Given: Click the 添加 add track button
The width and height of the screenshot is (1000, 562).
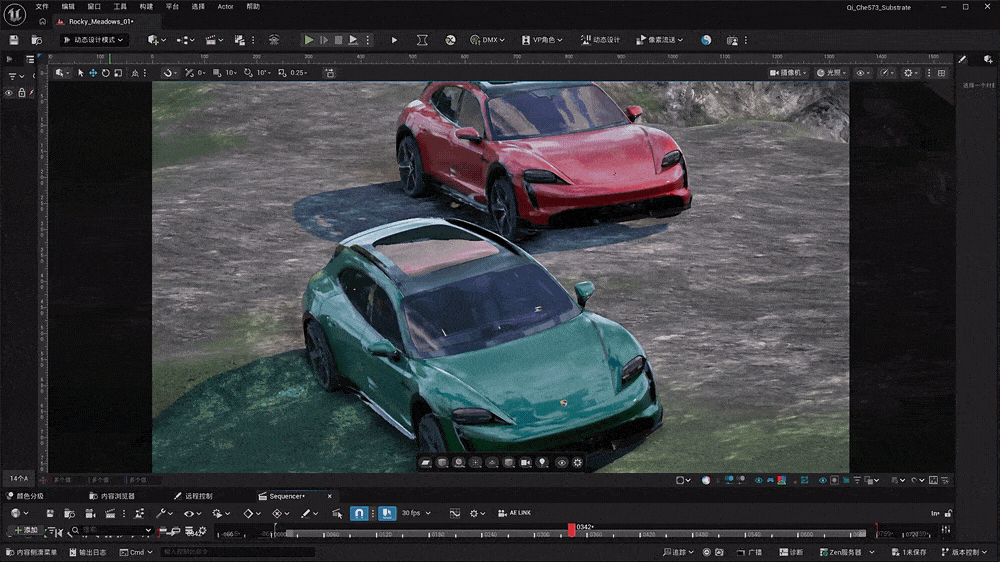Looking at the screenshot, I should pos(26,530).
